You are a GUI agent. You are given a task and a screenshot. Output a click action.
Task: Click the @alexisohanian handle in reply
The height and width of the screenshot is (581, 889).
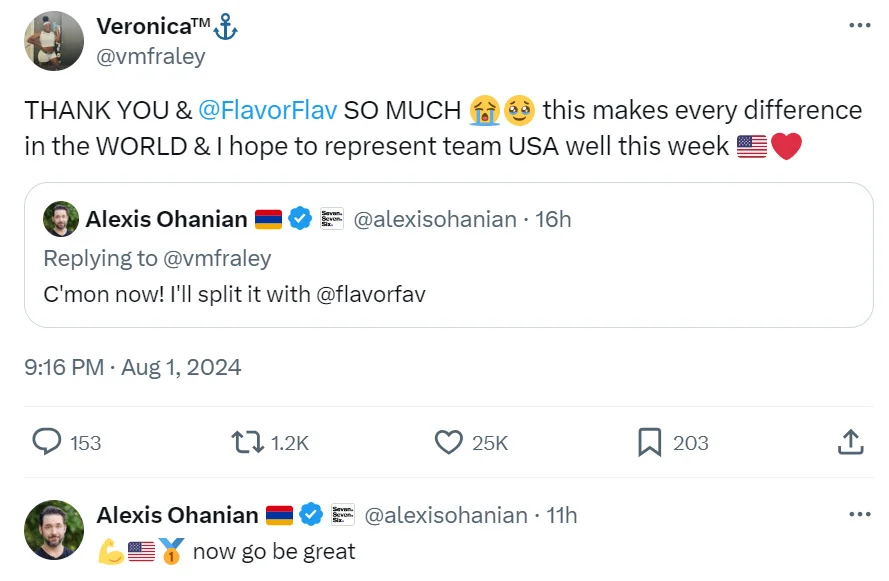click(x=445, y=515)
